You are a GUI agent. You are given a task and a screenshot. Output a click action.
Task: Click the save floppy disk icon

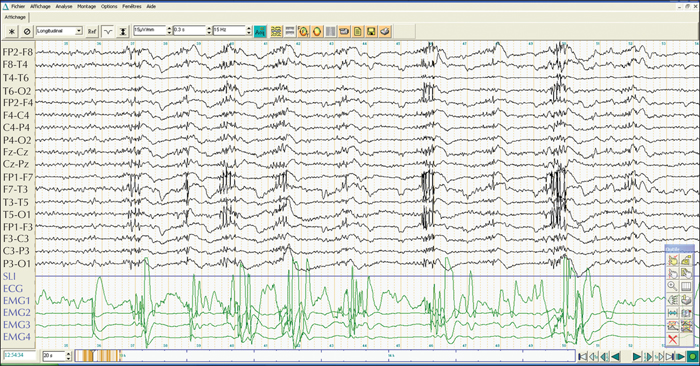pyautogui.click(x=371, y=31)
